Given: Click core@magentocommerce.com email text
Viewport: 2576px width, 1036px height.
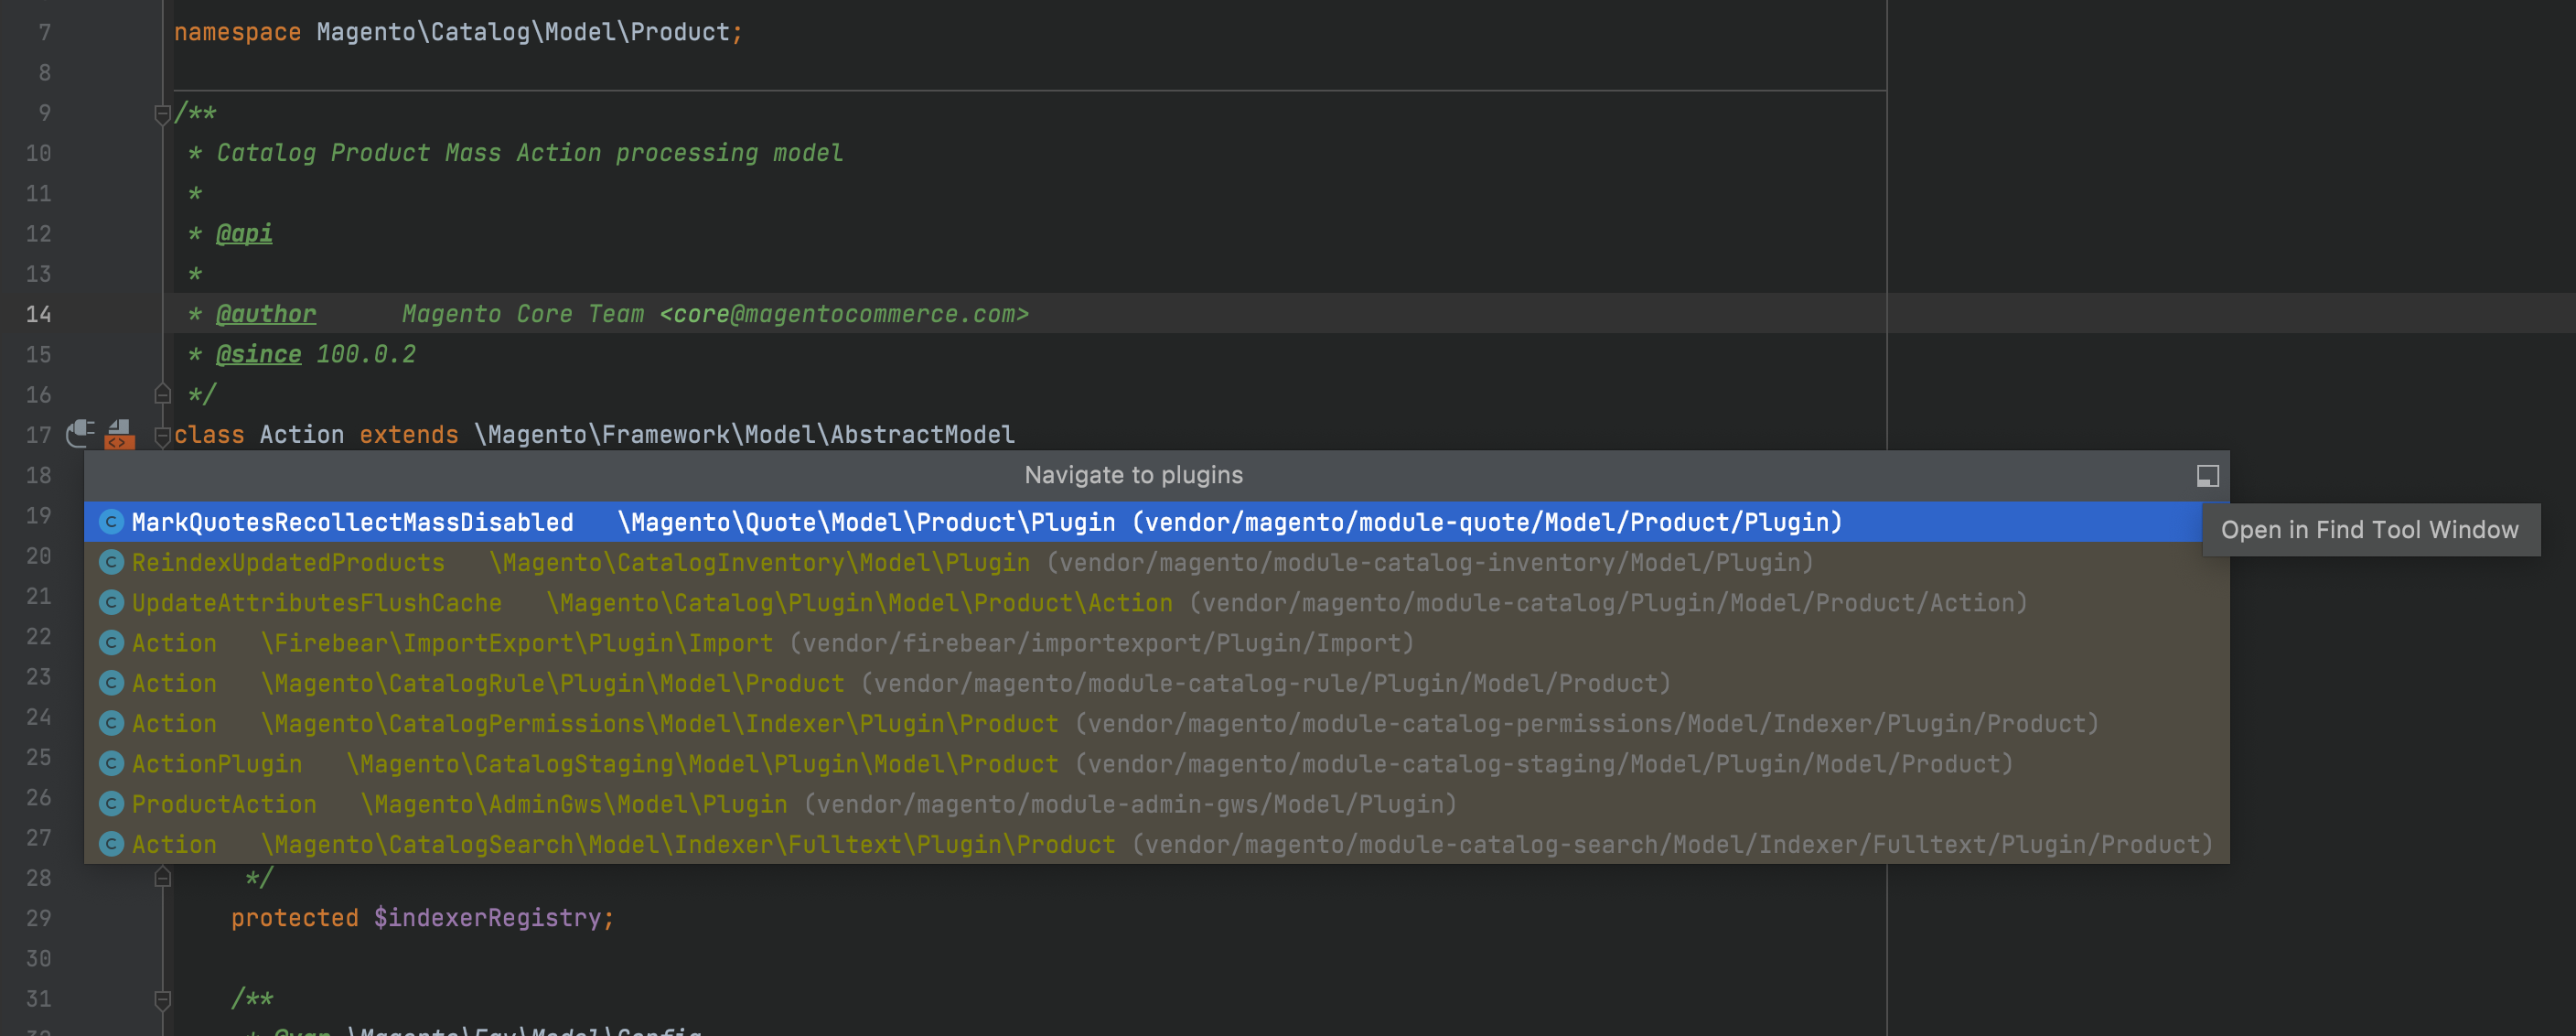Looking at the screenshot, I should click(844, 314).
